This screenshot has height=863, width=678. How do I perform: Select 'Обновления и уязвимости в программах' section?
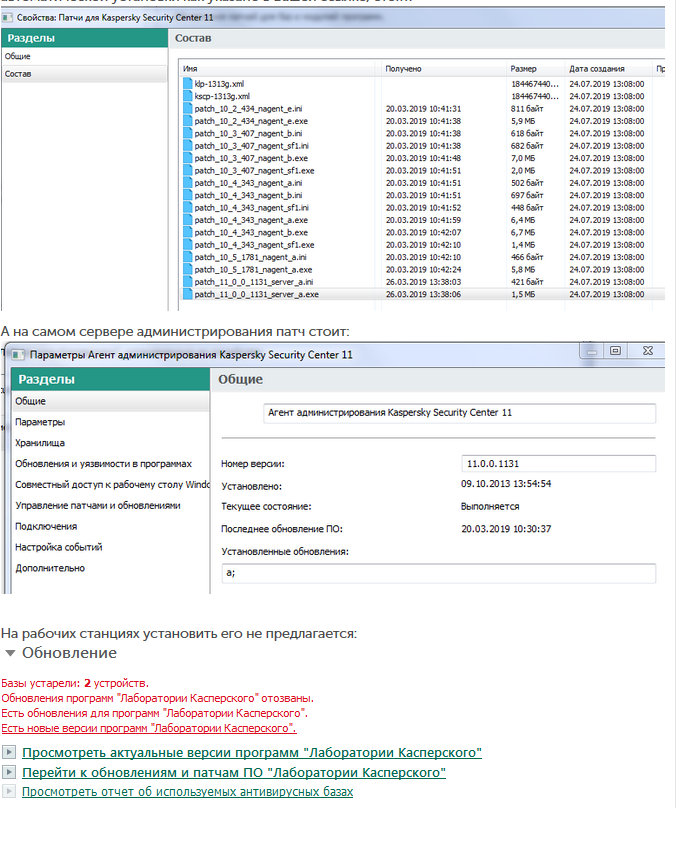click(x=103, y=464)
